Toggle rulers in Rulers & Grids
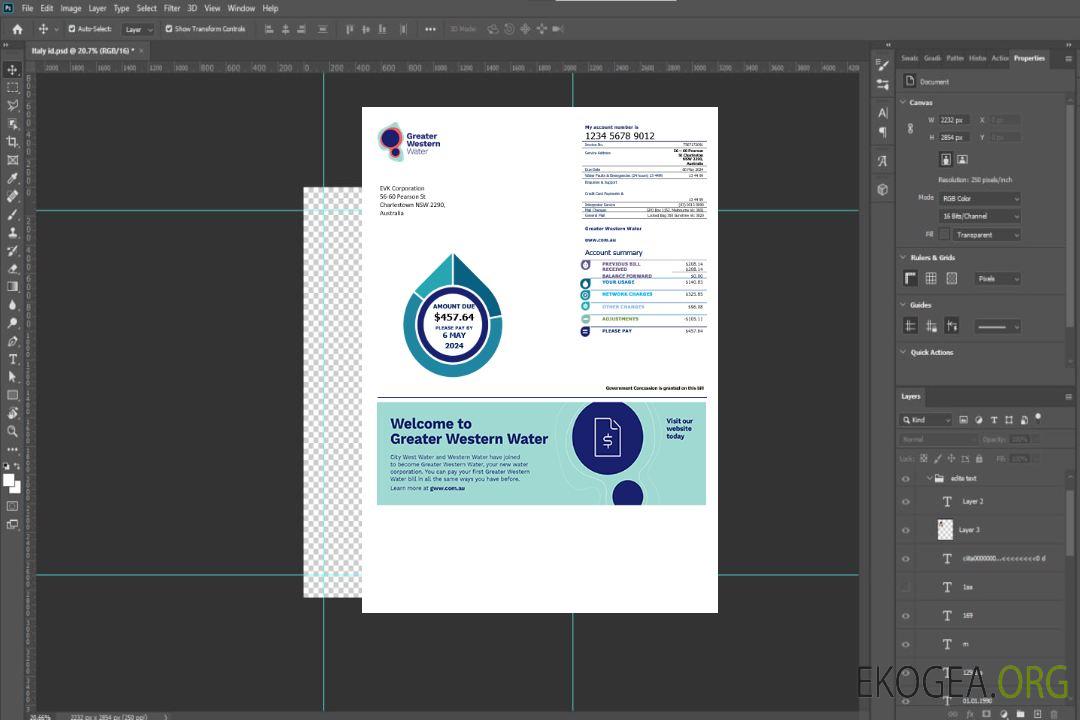 (911, 278)
